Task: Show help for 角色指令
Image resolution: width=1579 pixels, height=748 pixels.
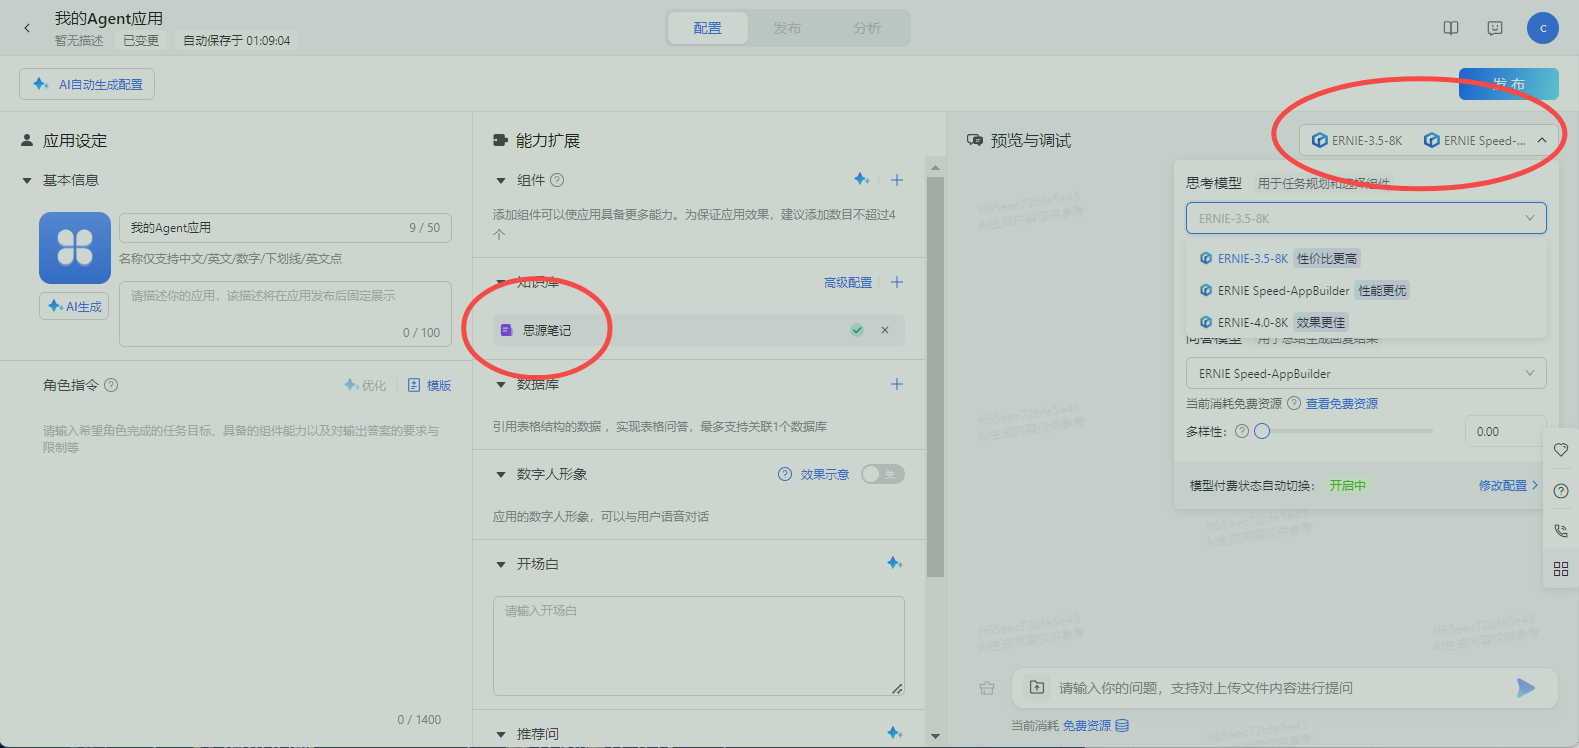Action: pos(111,385)
